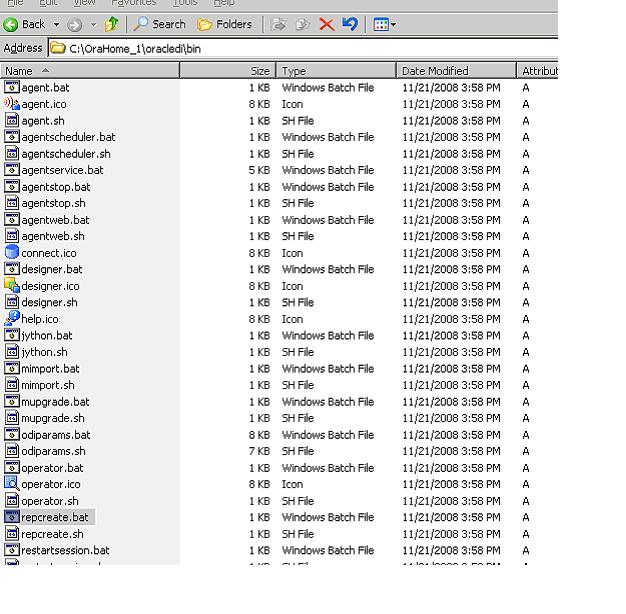
Task: Click the odiparams.sh file name
Action: click(x=53, y=451)
